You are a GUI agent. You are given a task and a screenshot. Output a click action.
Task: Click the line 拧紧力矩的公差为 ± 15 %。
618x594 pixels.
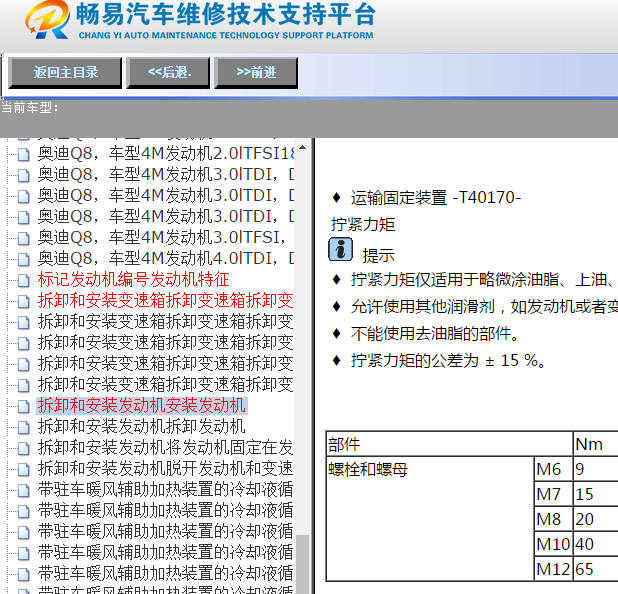[x=448, y=360]
